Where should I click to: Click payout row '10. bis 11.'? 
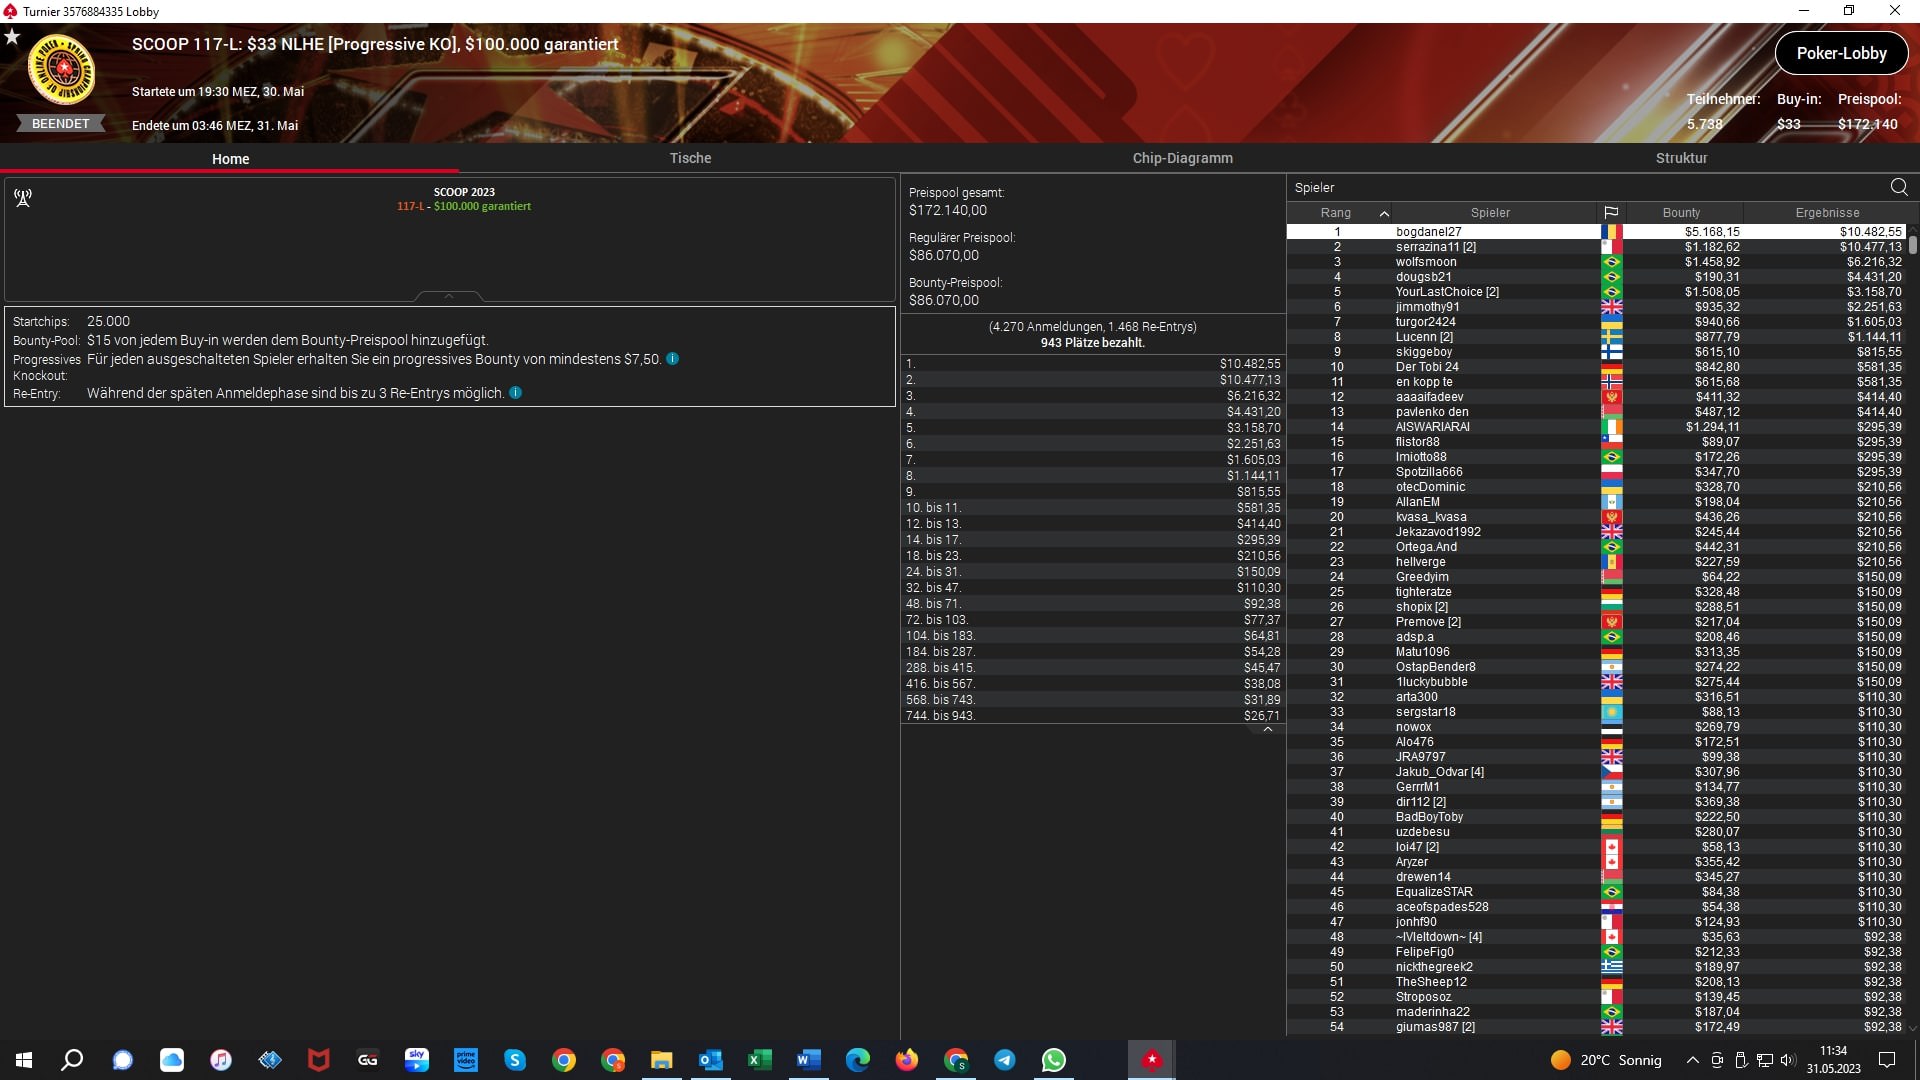point(1093,508)
